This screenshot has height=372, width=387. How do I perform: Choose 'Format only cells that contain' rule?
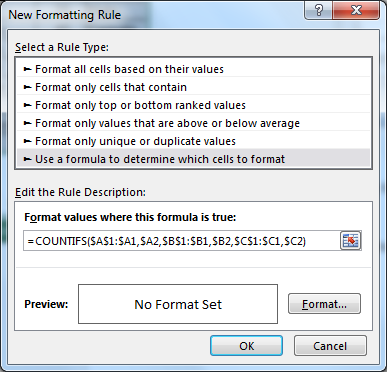point(193,87)
